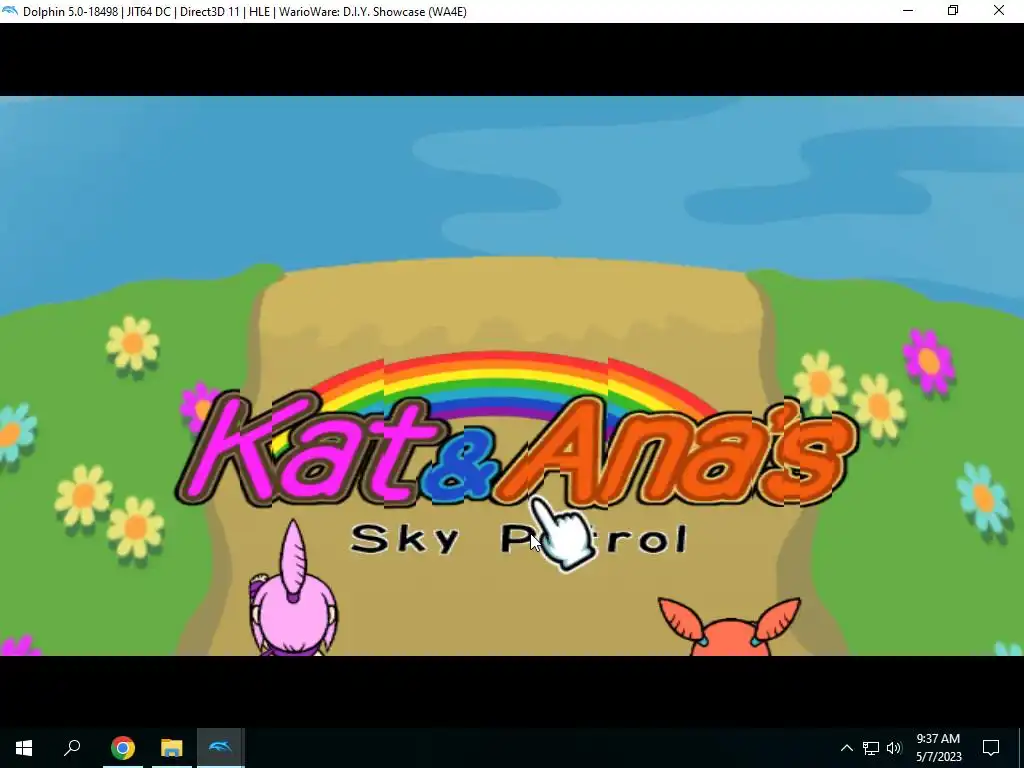The width and height of the screenshot is (1024, 768).
Task: Click the Sky Patrol subtitle text
Action: pyautogui.click(x=519, y=539)
